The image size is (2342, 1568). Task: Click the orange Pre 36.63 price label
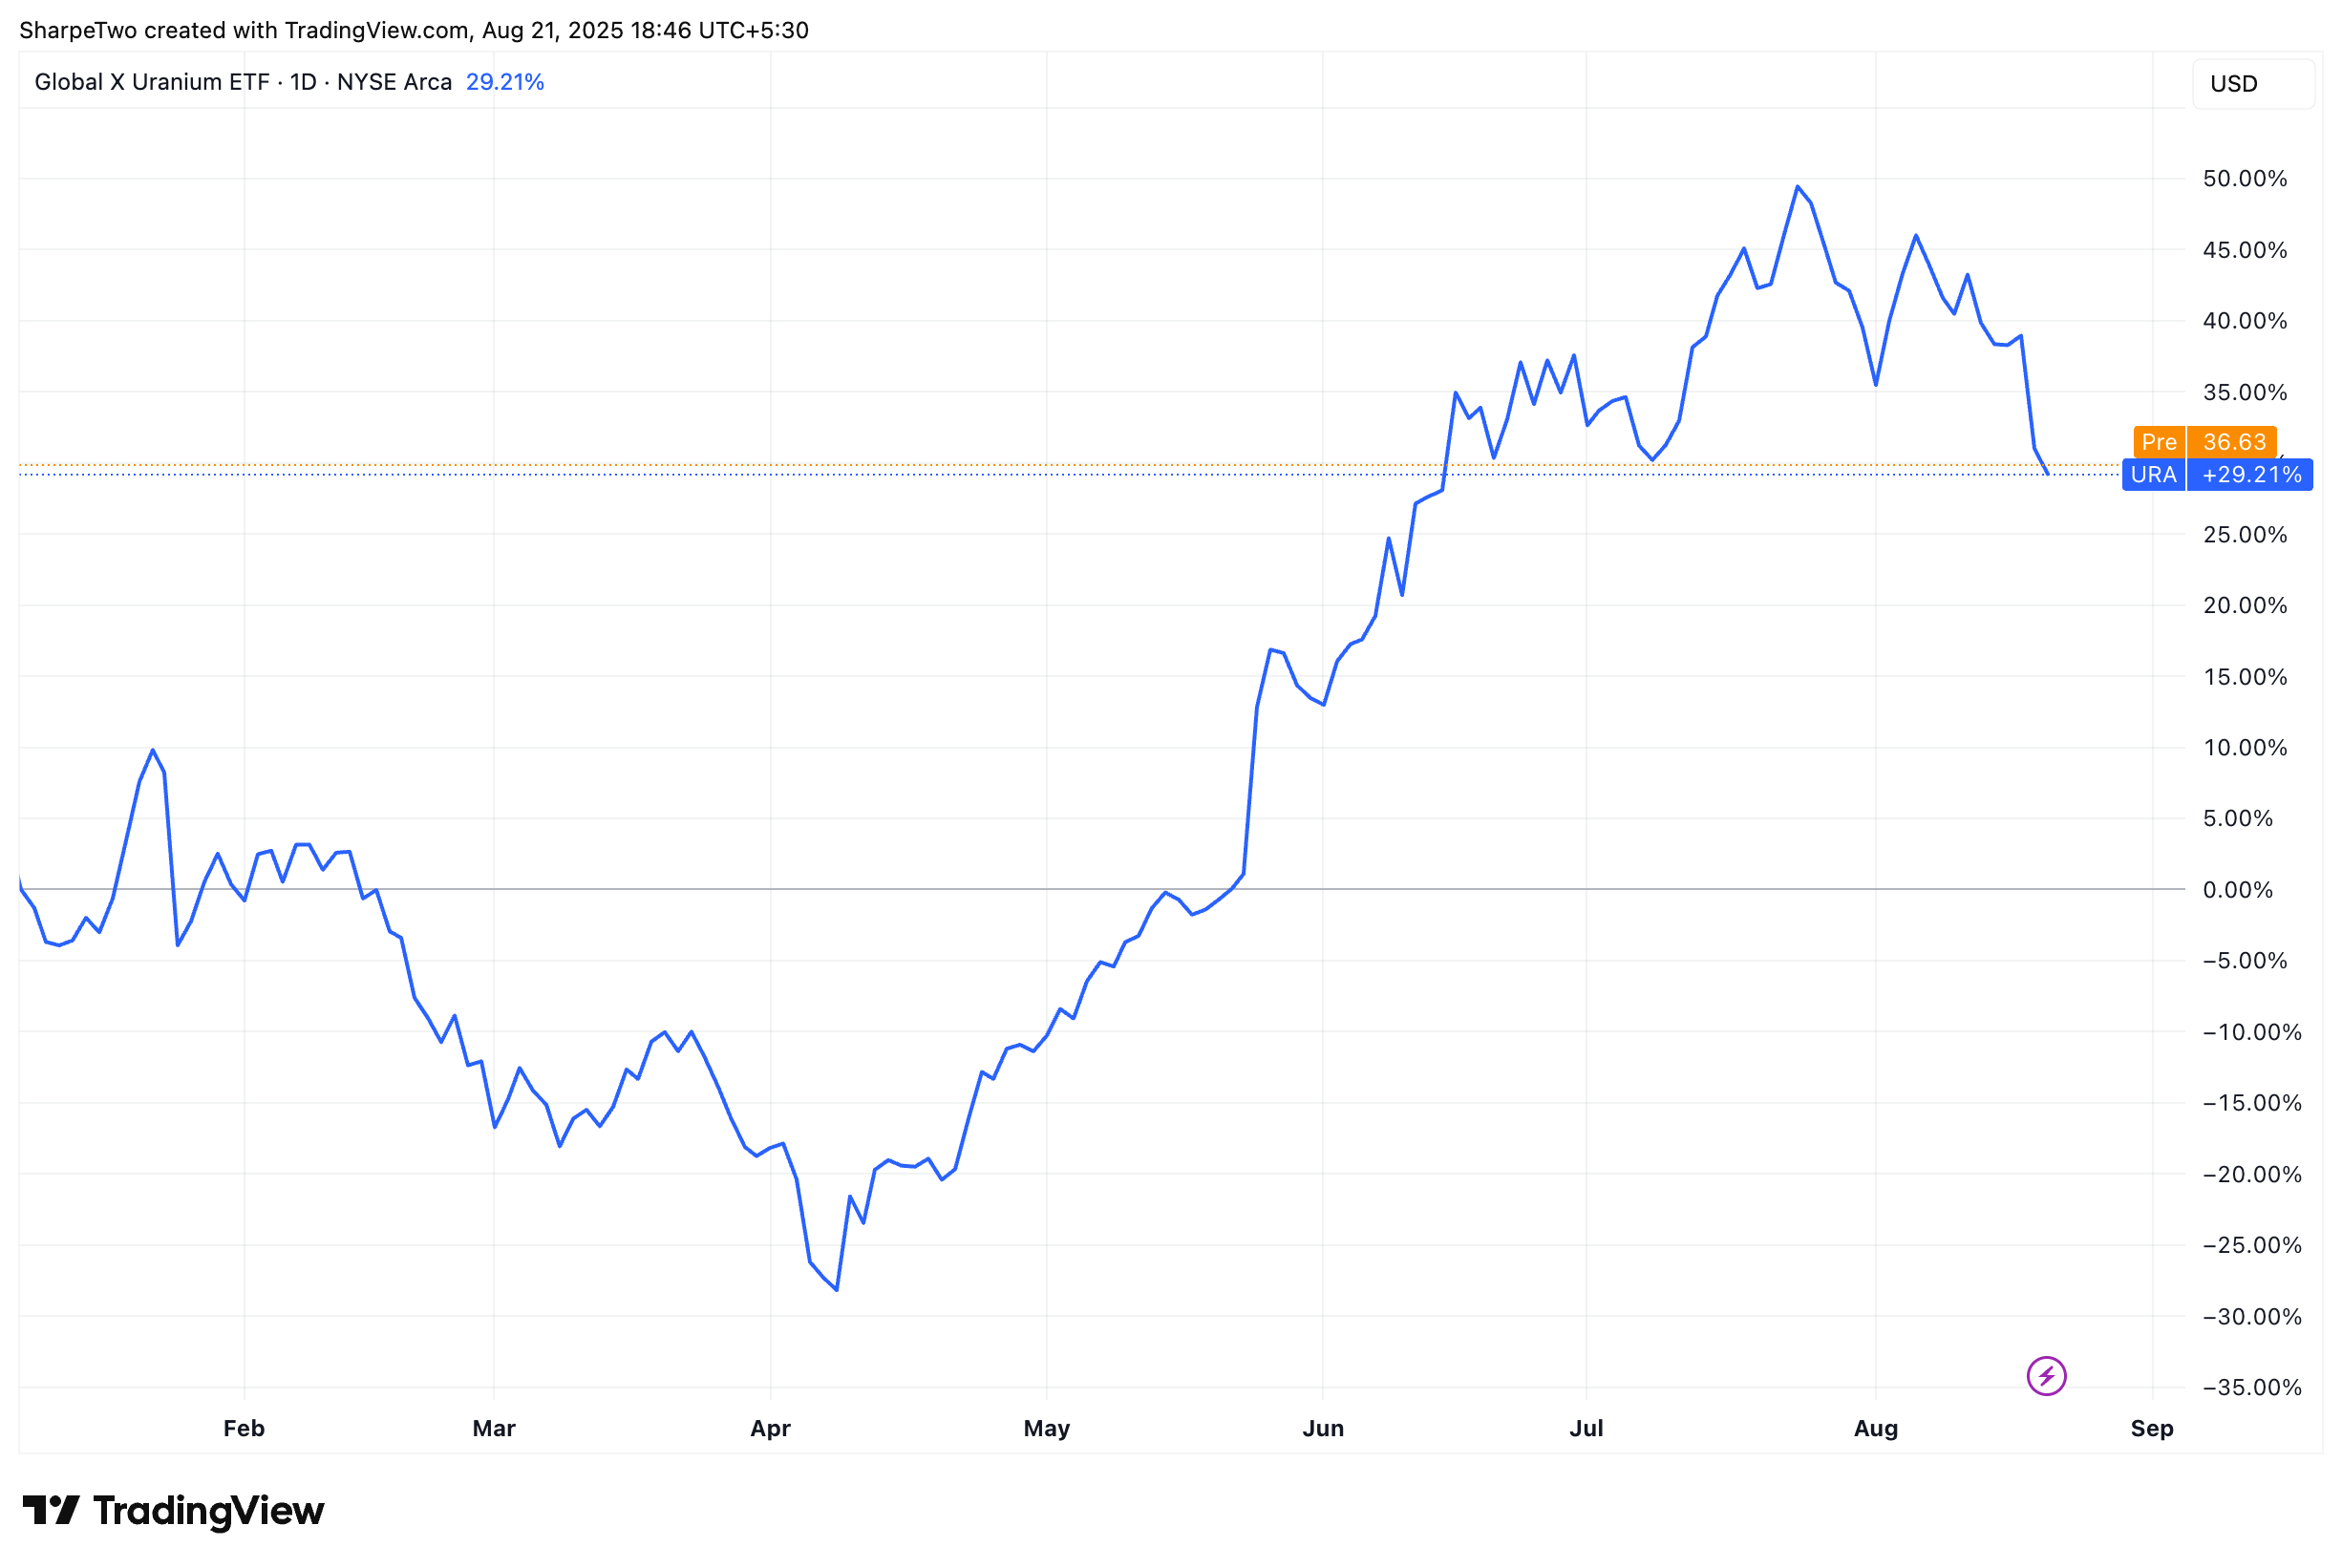coord(2204,442)
